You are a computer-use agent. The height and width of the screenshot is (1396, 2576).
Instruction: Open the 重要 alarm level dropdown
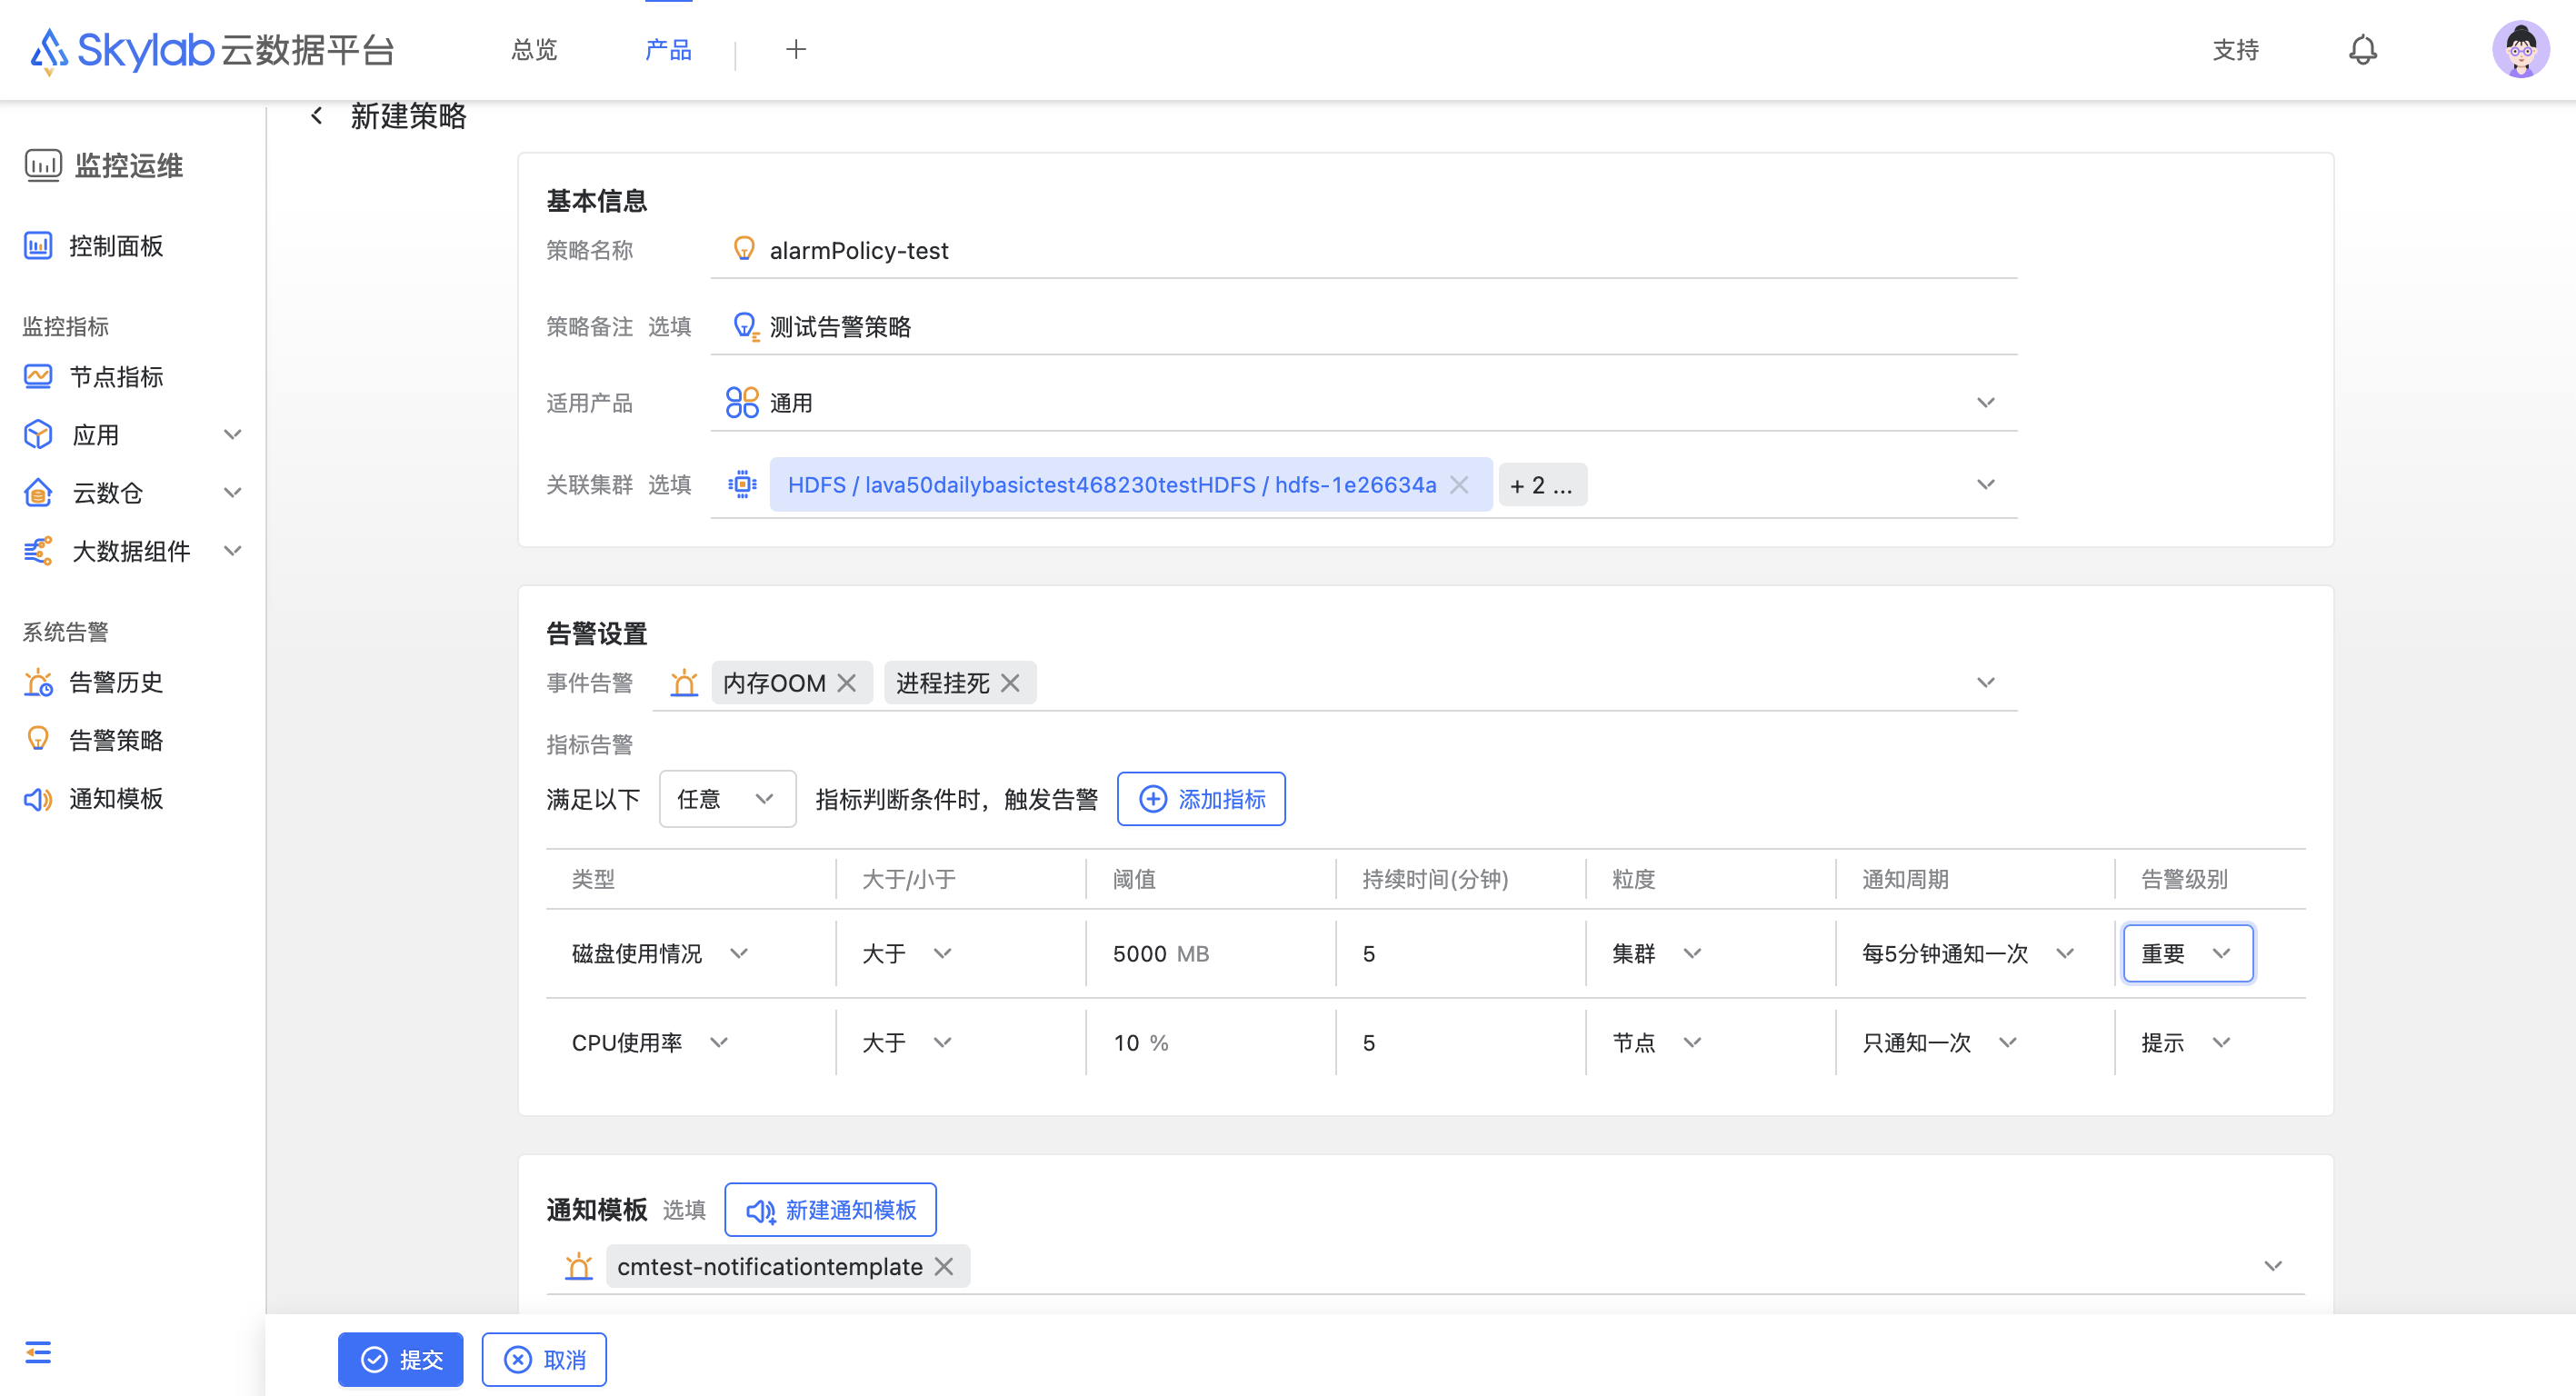pyautogui.click(x=2187, y=953)
